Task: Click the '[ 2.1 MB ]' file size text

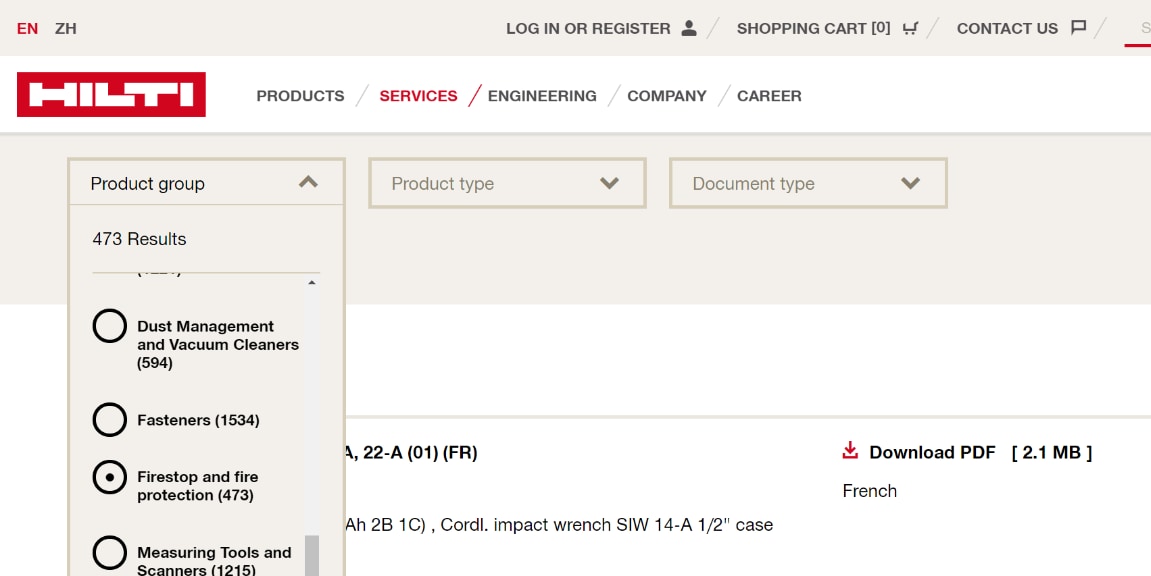Action: tap(1052, 453)
